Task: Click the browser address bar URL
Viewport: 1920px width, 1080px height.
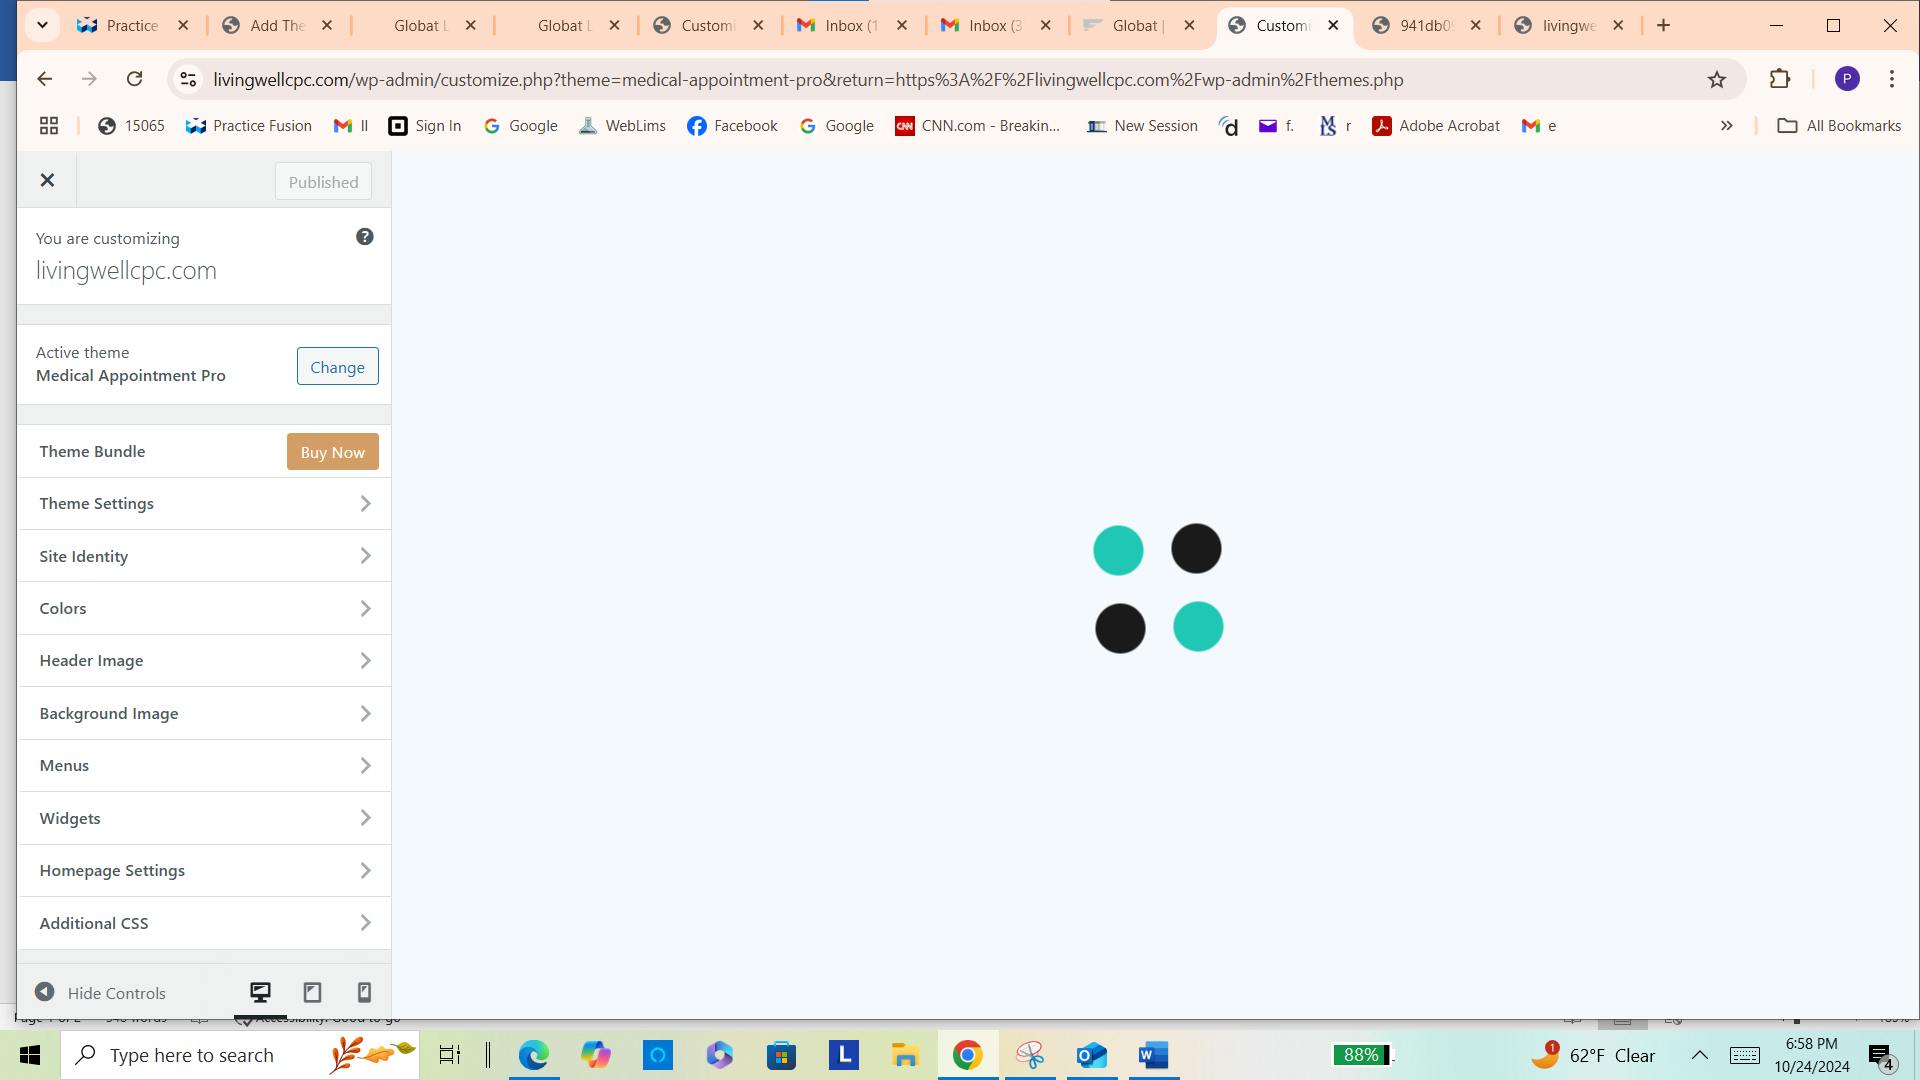Action: click(x=807, y=80)
